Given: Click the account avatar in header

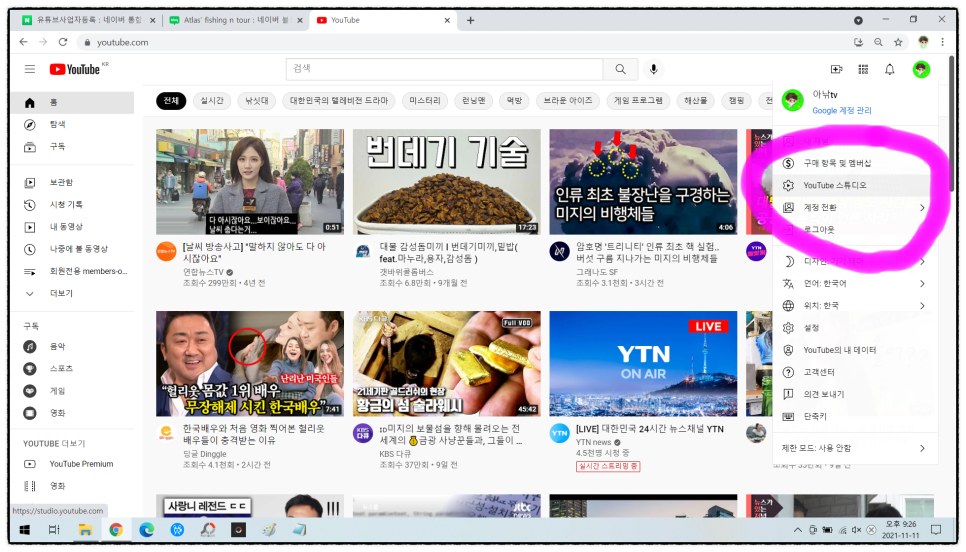Looking at the screenshot, I should click(921, 70).
